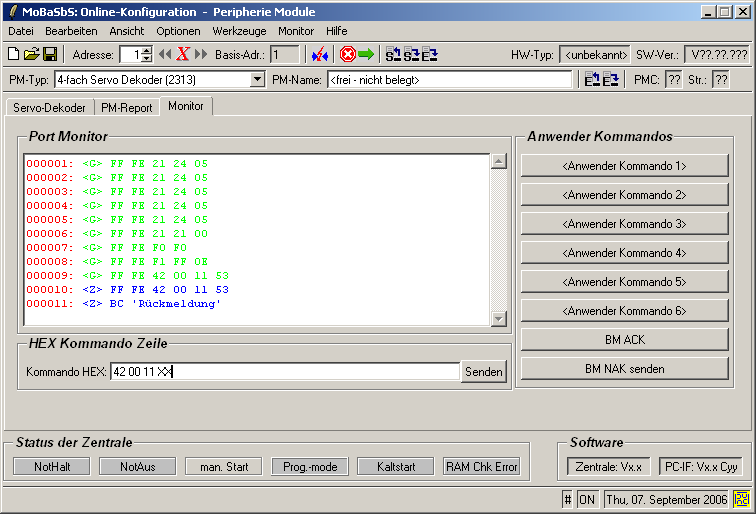Open the PM-Typ dropdown list
The image size is (756, 514).
[257, 79]
